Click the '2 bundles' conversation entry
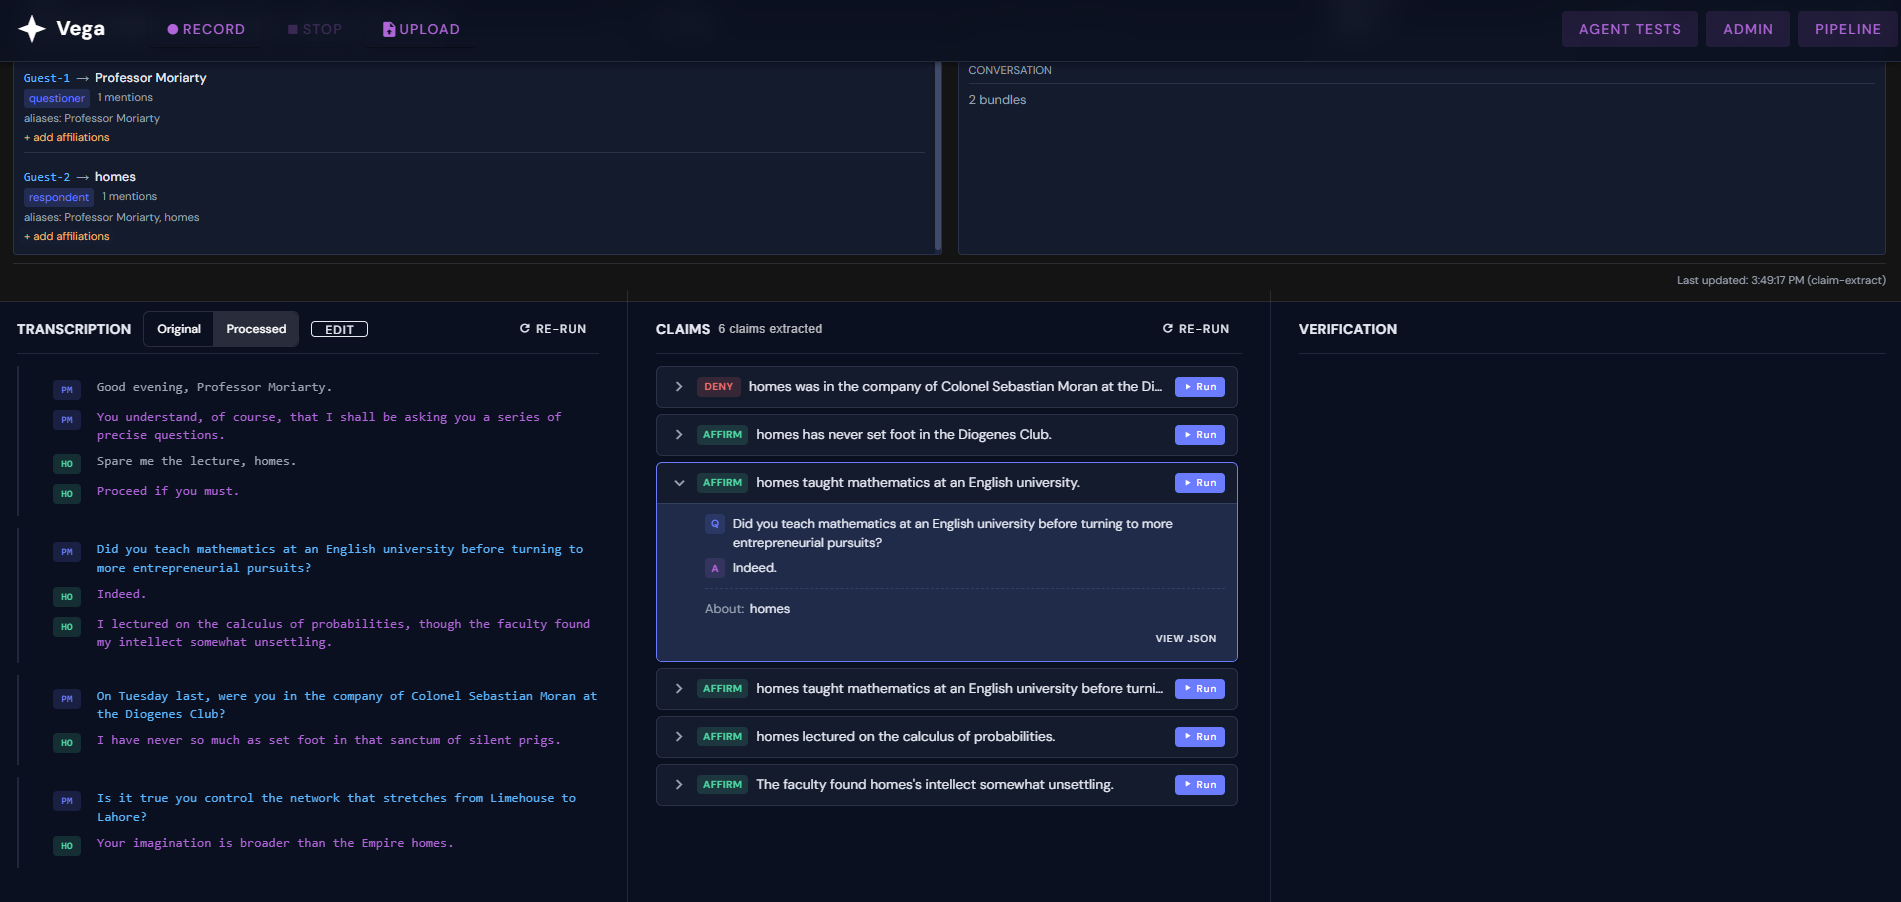 tap(997, 100)
